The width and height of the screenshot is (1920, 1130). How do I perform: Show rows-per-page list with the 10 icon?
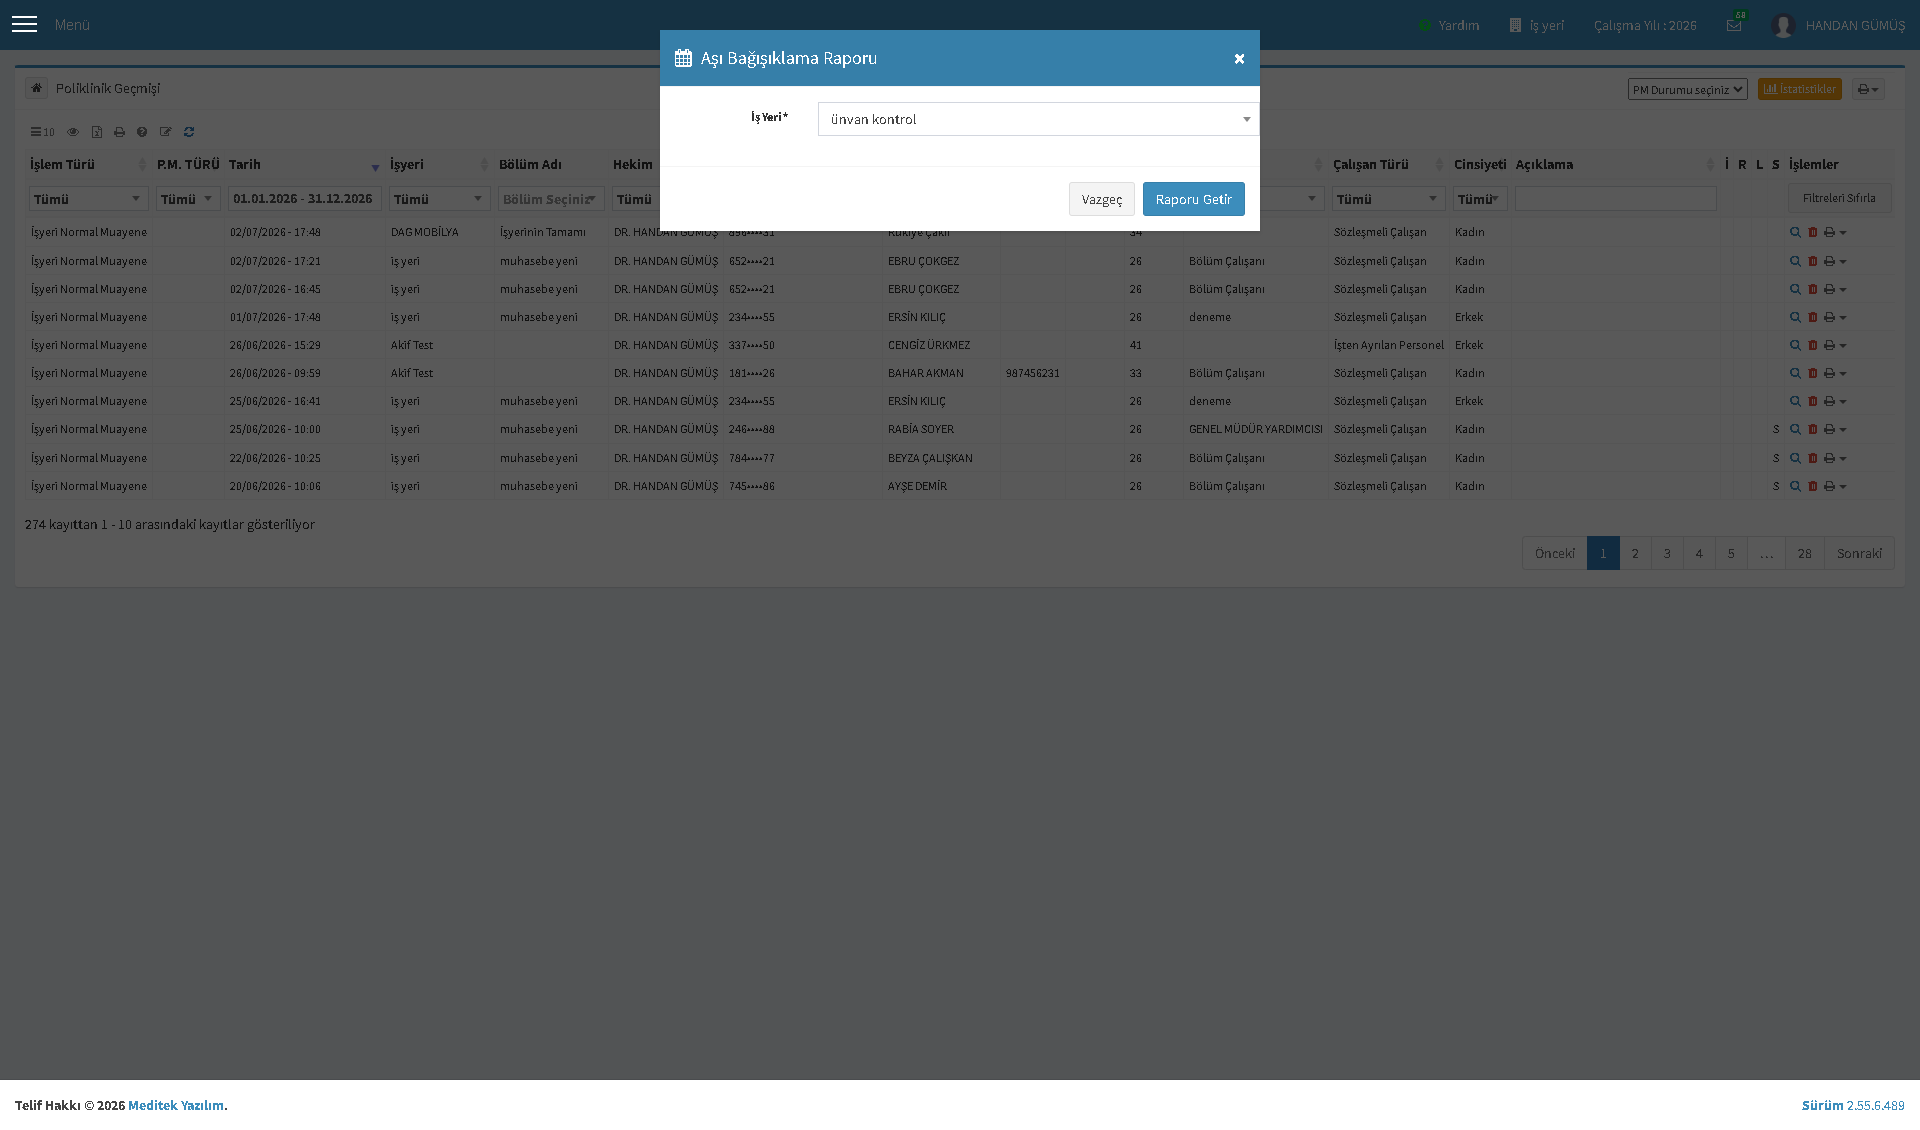pyautogui.click(x=42, y=132)
